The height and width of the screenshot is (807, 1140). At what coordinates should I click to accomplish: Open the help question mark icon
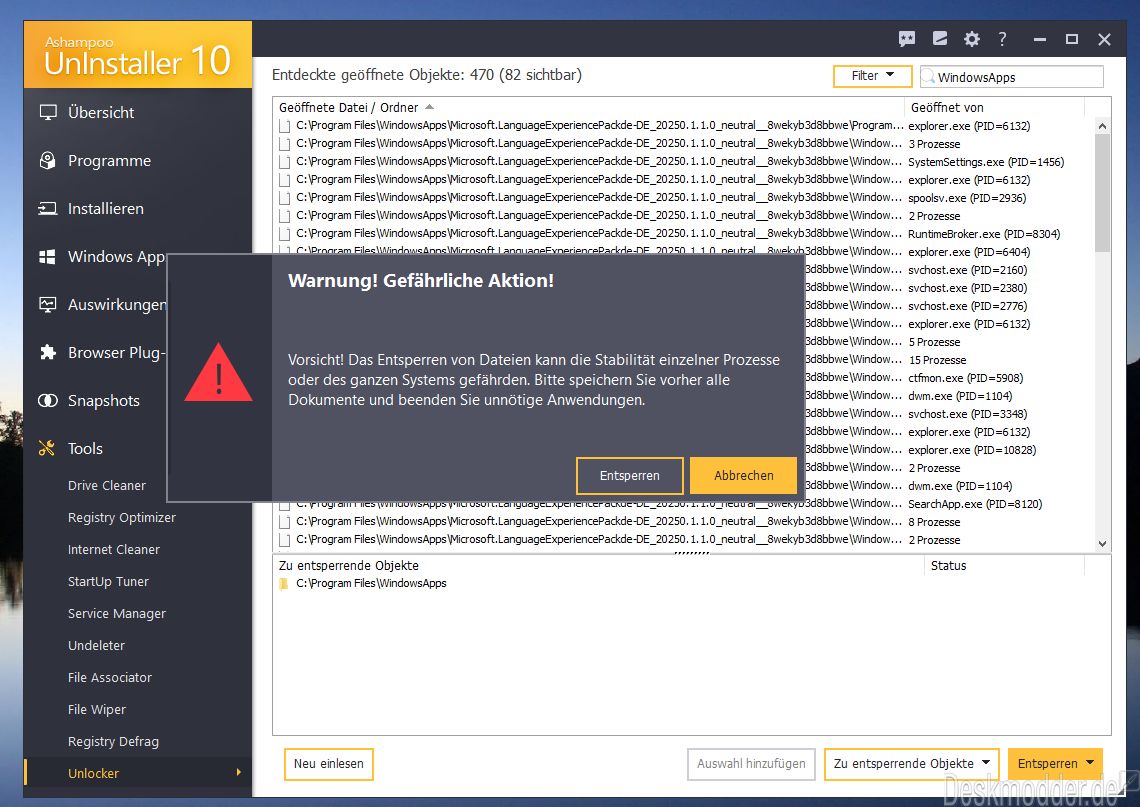click(x=1003, y=39)
